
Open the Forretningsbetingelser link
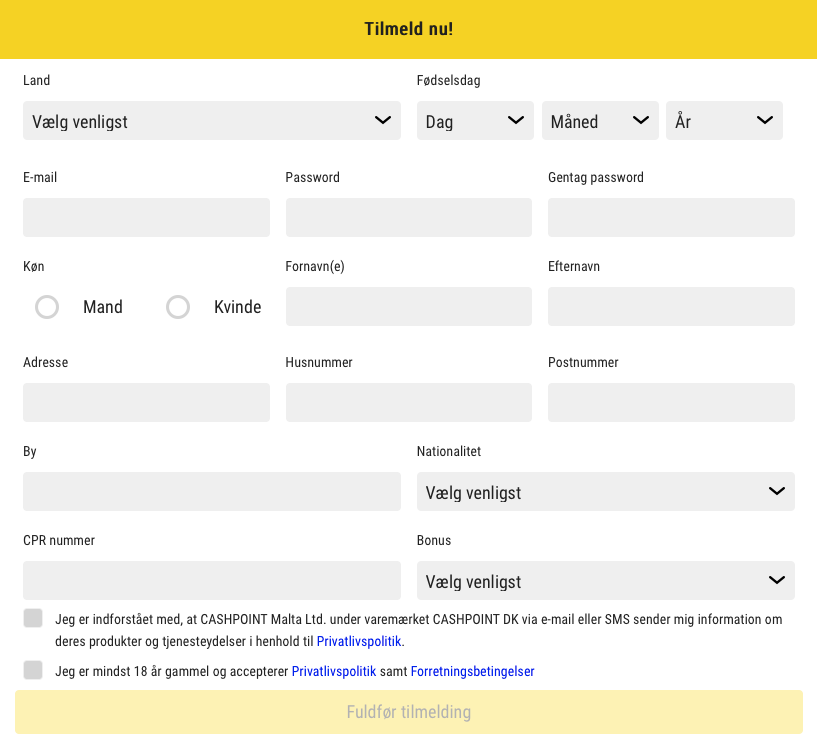click(x=472, y=672)
